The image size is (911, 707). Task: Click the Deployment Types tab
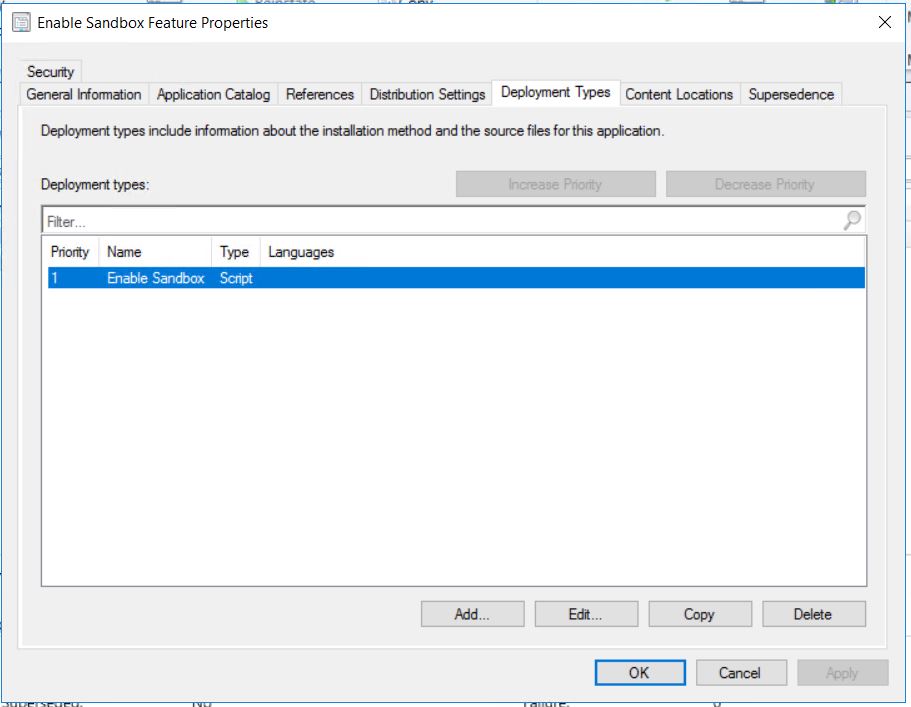point(556,90)
